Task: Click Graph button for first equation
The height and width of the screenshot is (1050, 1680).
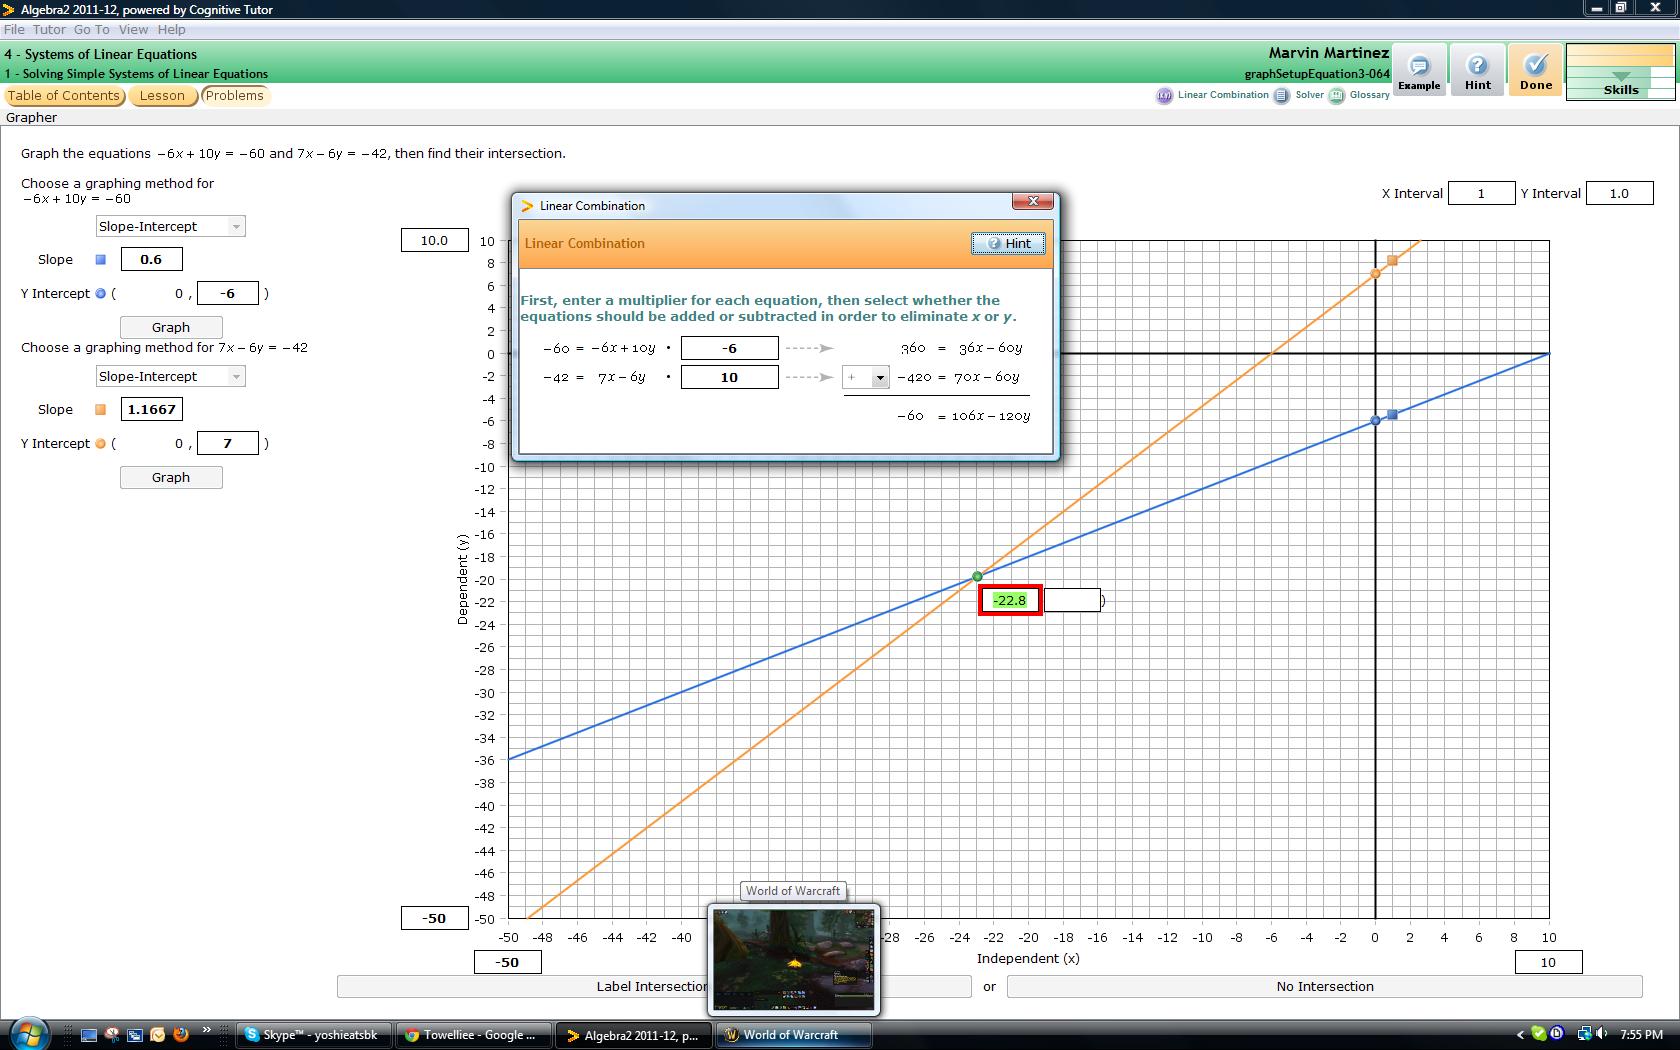Action: pos(171,327)
